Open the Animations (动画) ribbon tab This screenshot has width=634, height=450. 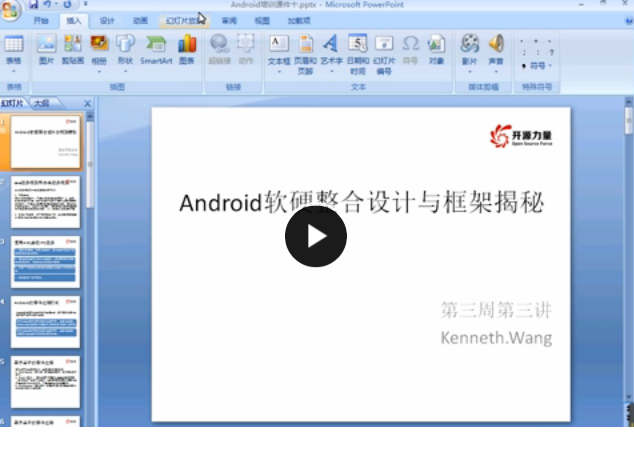pos(140,21)
